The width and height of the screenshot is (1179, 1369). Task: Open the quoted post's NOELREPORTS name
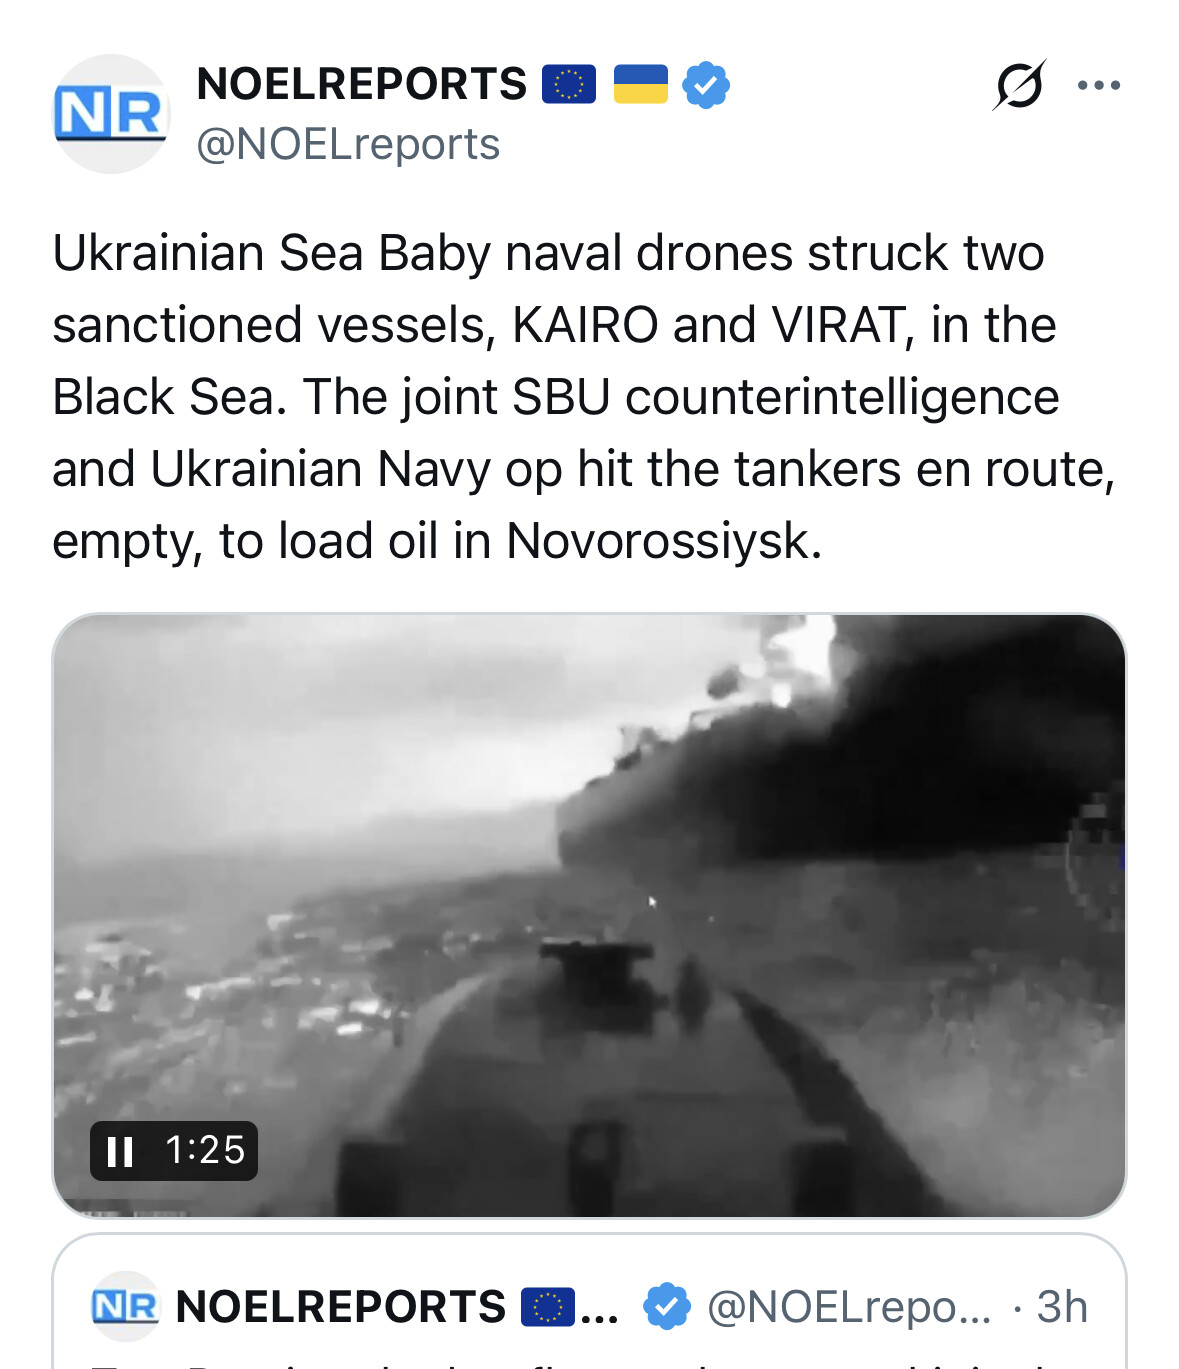341,1307
